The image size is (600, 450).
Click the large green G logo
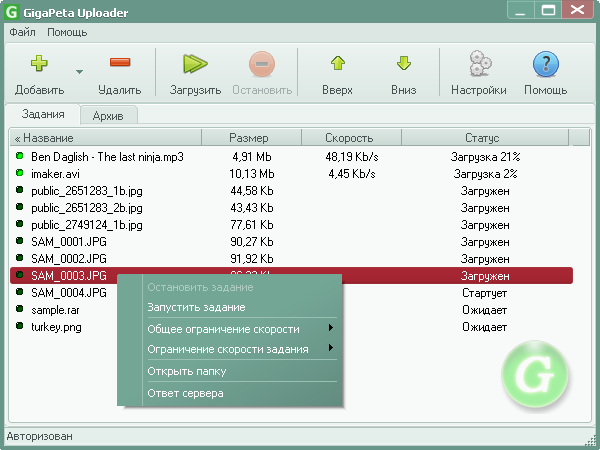coord(533,375)
